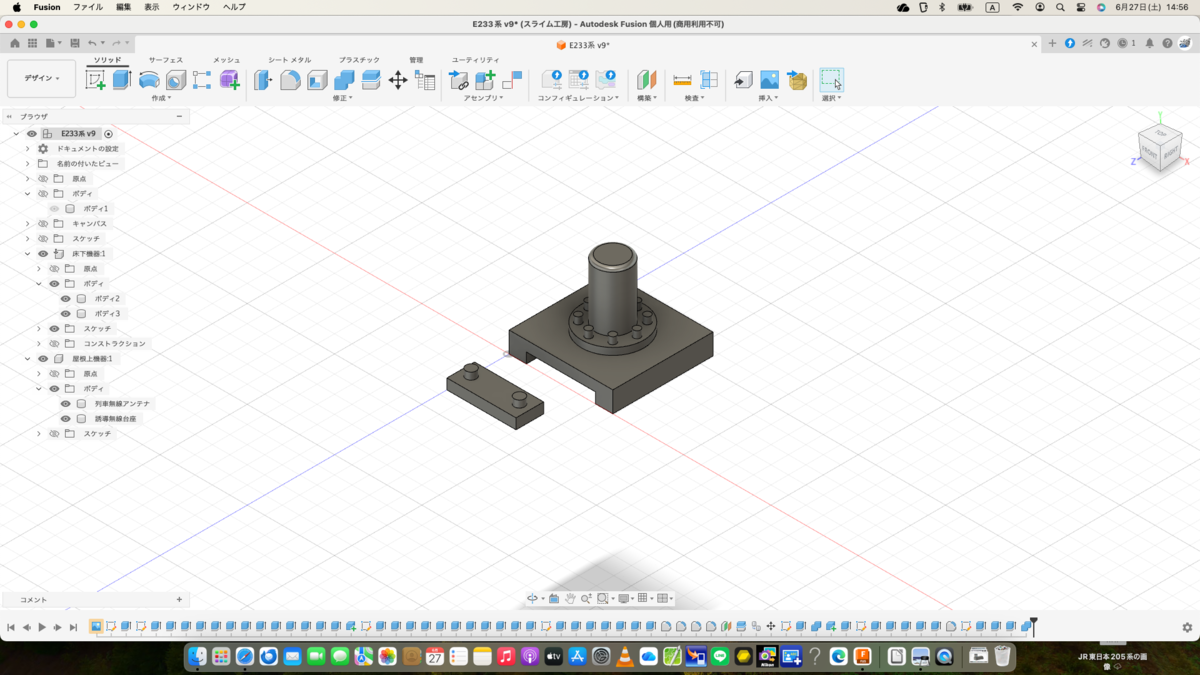The image size is (1200, 675).
Task: Click the Insert Canvas image icon
Action: pyautogui.click(x=769, y=80)
